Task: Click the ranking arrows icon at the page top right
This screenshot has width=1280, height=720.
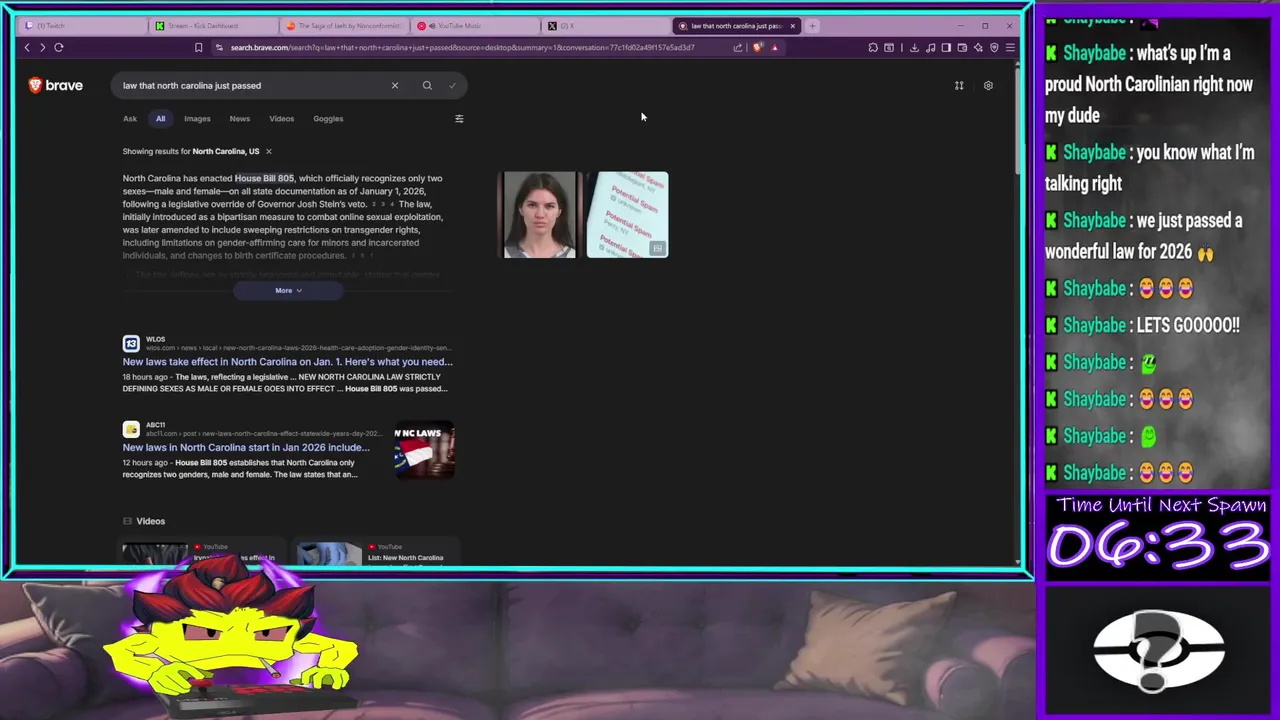Action: [x=959, y=85]
